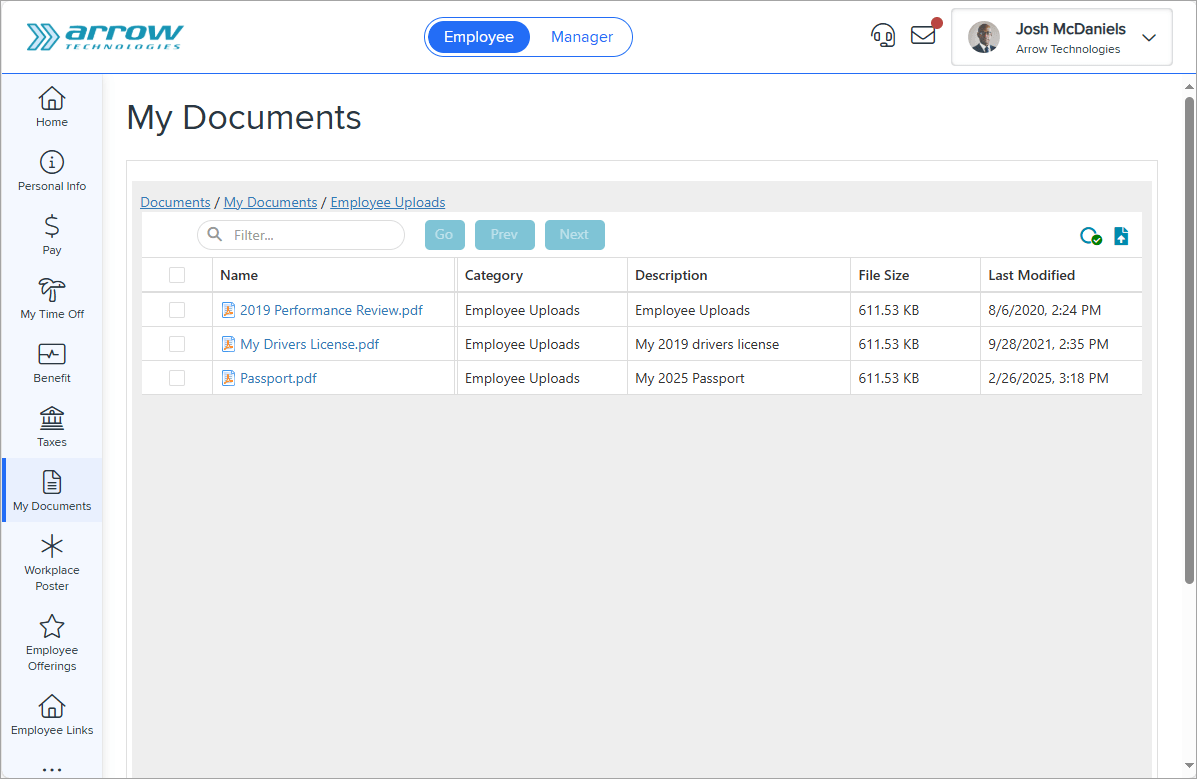Image resolution: width=1197 pixels, height=779 pixels.
Task: Open the Taxes sidebar item
Action: (52, 427)
